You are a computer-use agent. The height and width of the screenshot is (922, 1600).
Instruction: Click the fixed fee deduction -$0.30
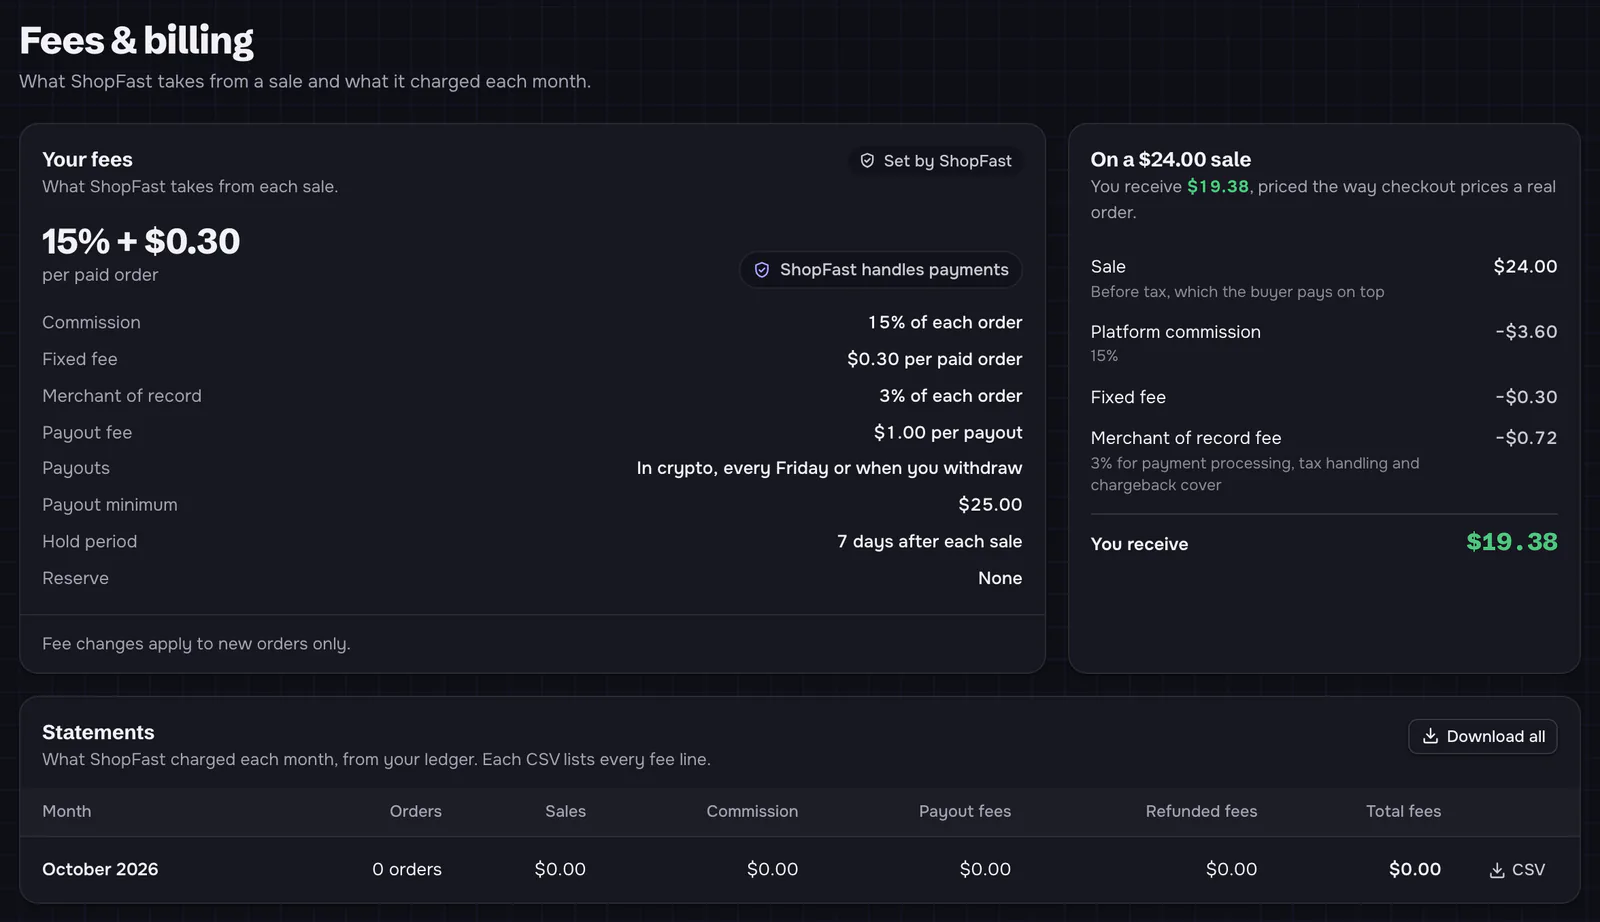click(x=1526, y=397)
